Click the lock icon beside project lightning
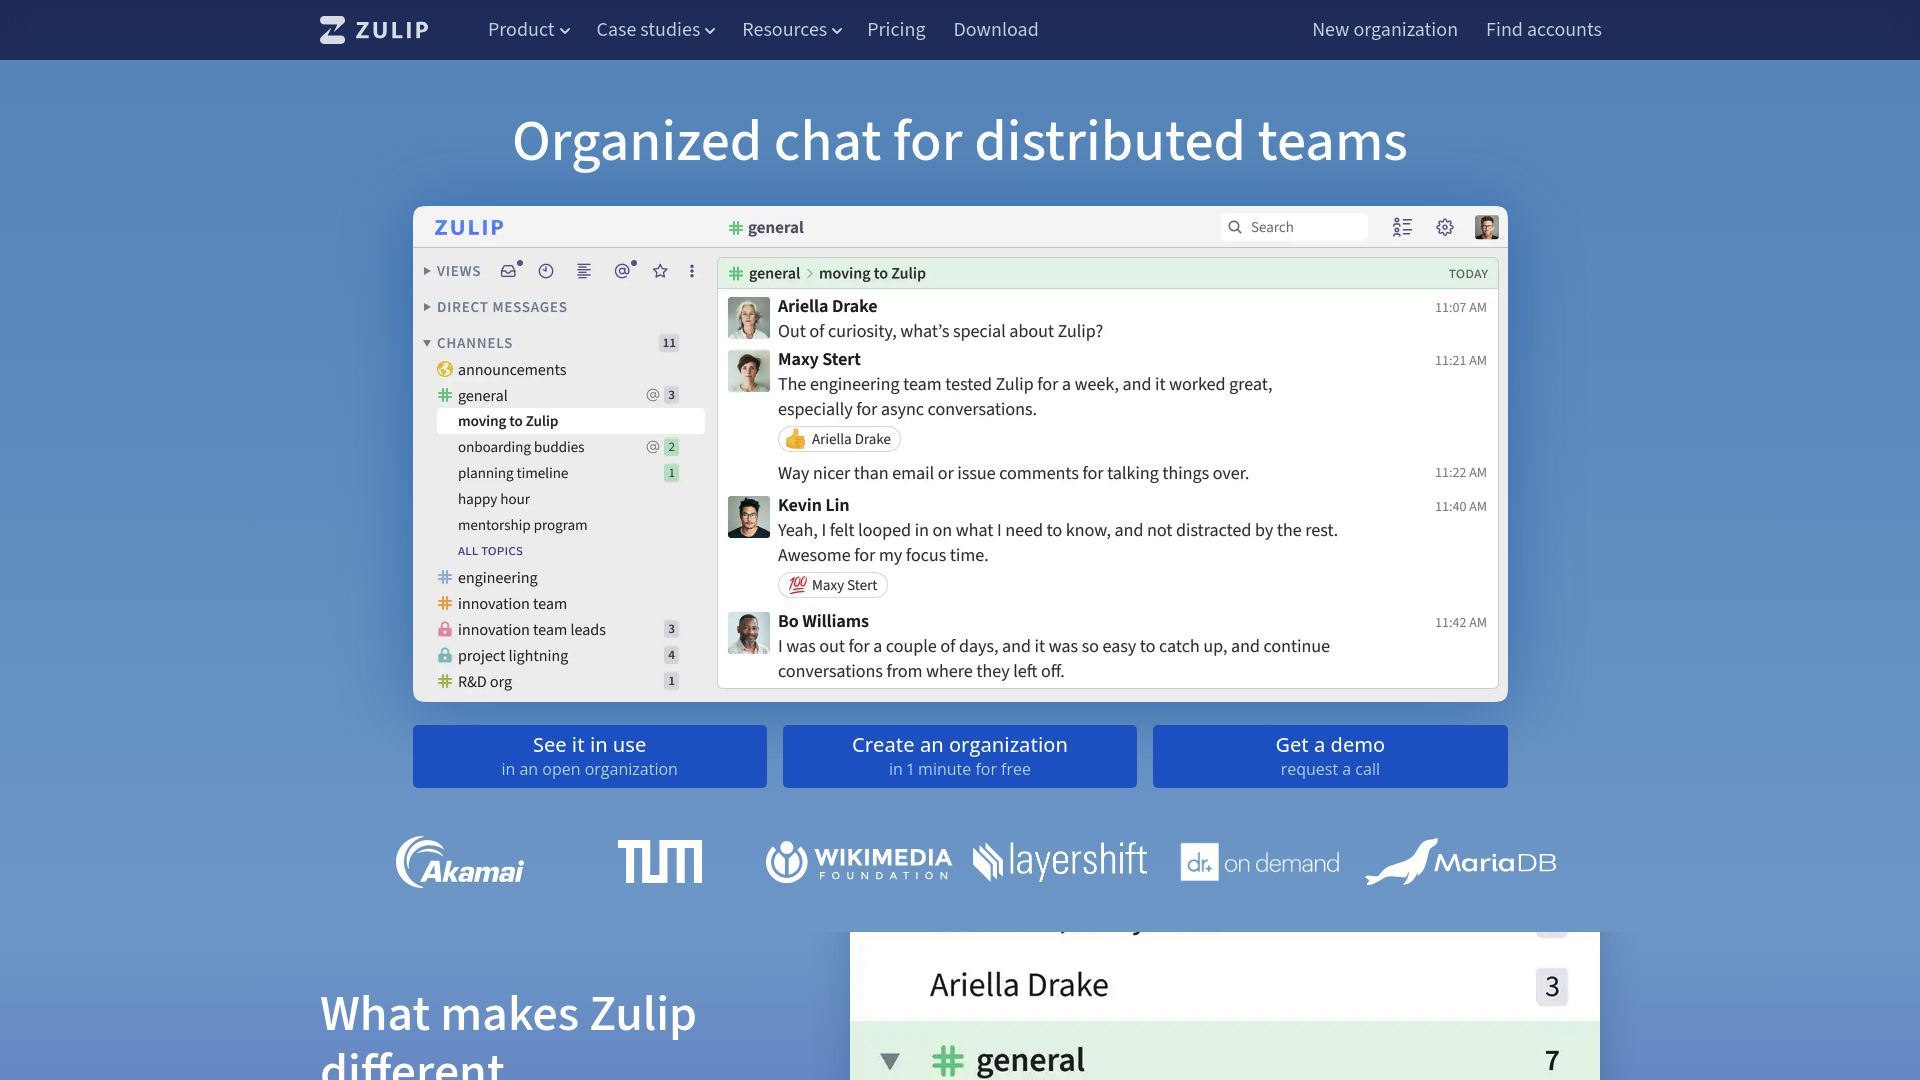This screenshot has height=1080, width=1920. [x=445, y=656]
